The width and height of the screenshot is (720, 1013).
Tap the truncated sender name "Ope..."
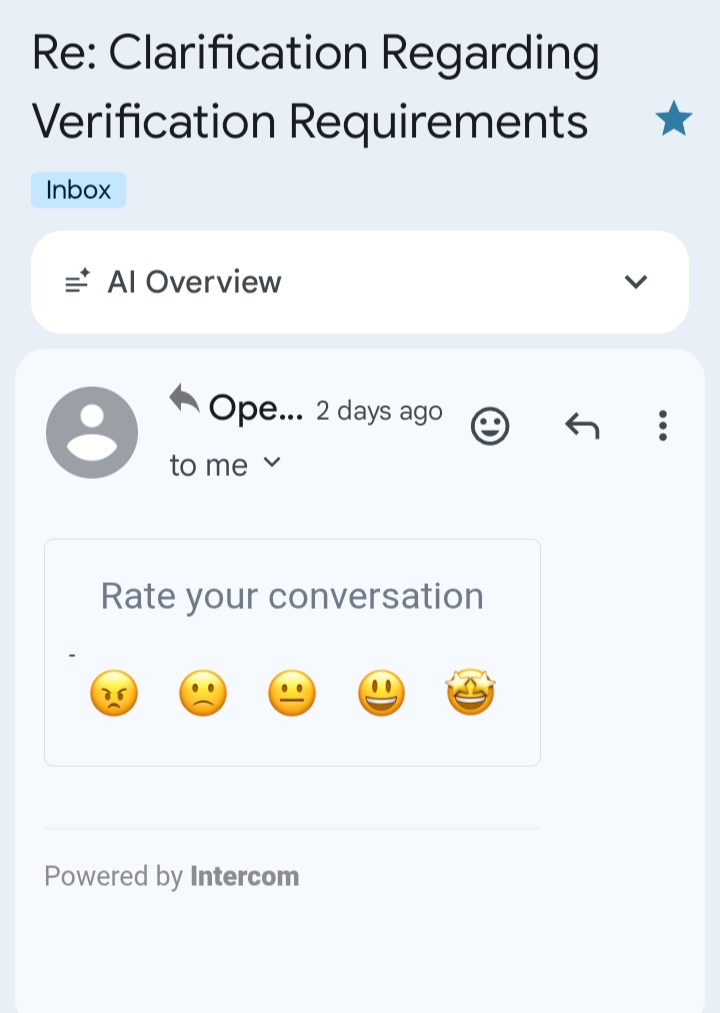click(255, 409)
